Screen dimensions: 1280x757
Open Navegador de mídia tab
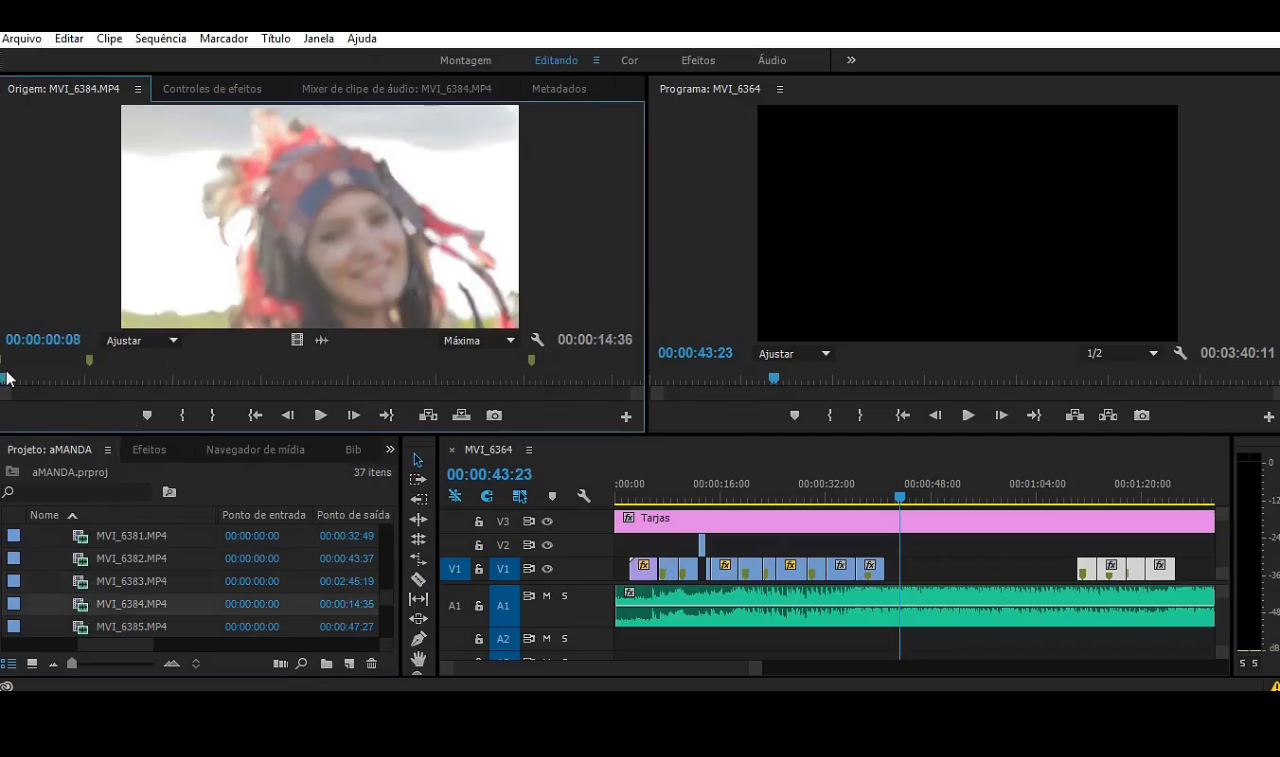coord(255,449)
